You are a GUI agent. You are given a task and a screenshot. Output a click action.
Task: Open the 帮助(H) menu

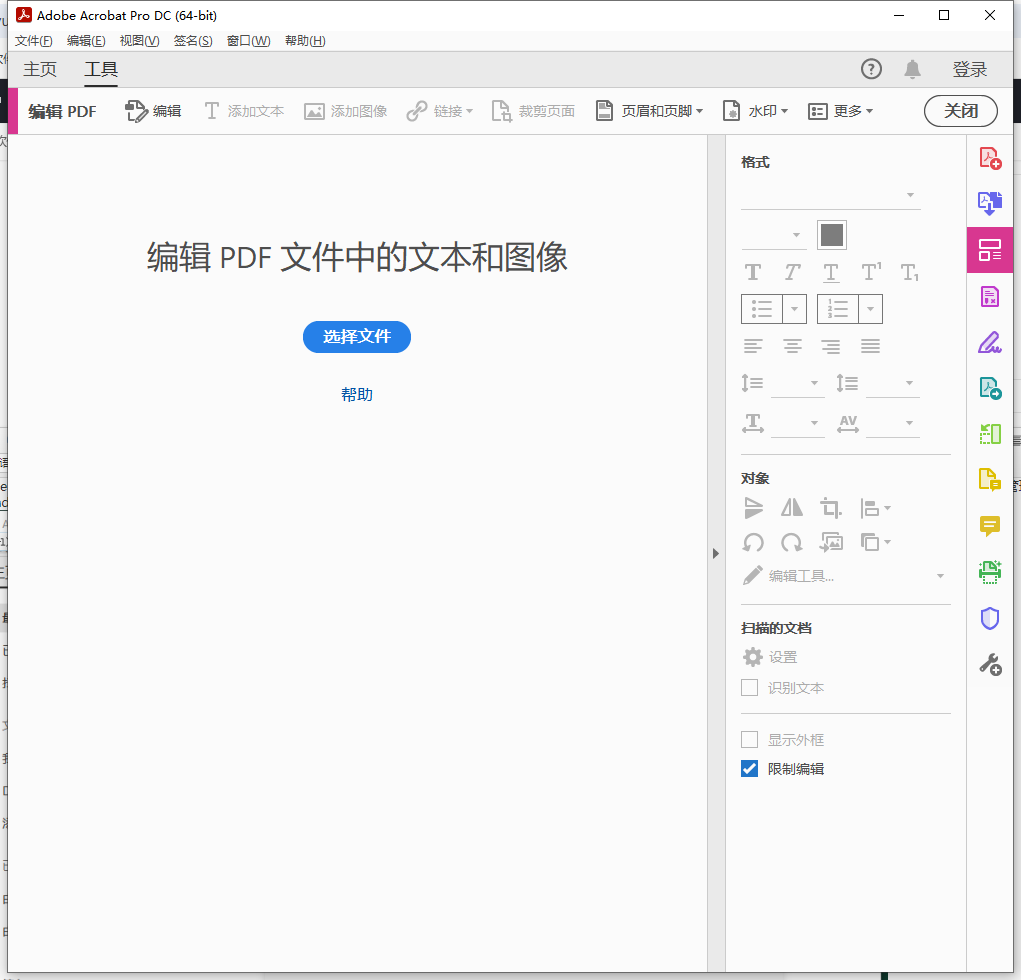[305, 41]
